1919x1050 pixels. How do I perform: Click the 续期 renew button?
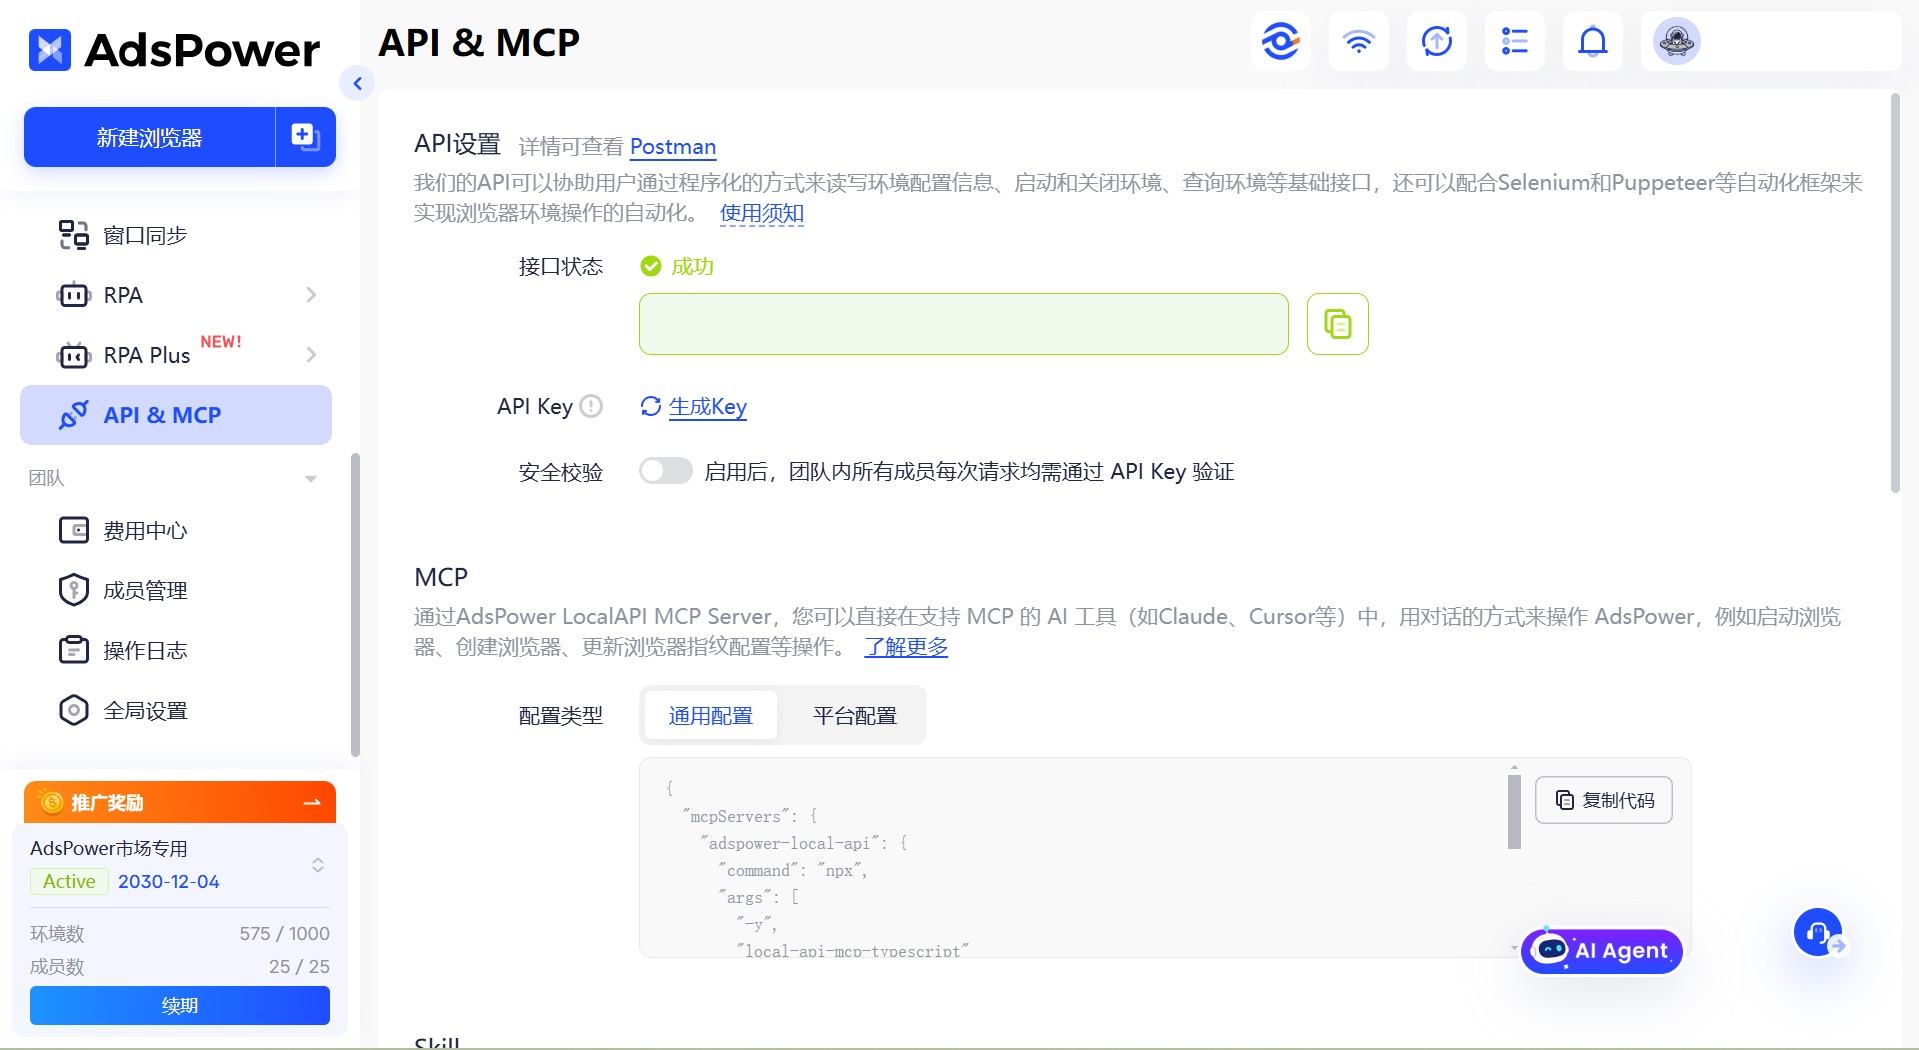(180, 1005)
